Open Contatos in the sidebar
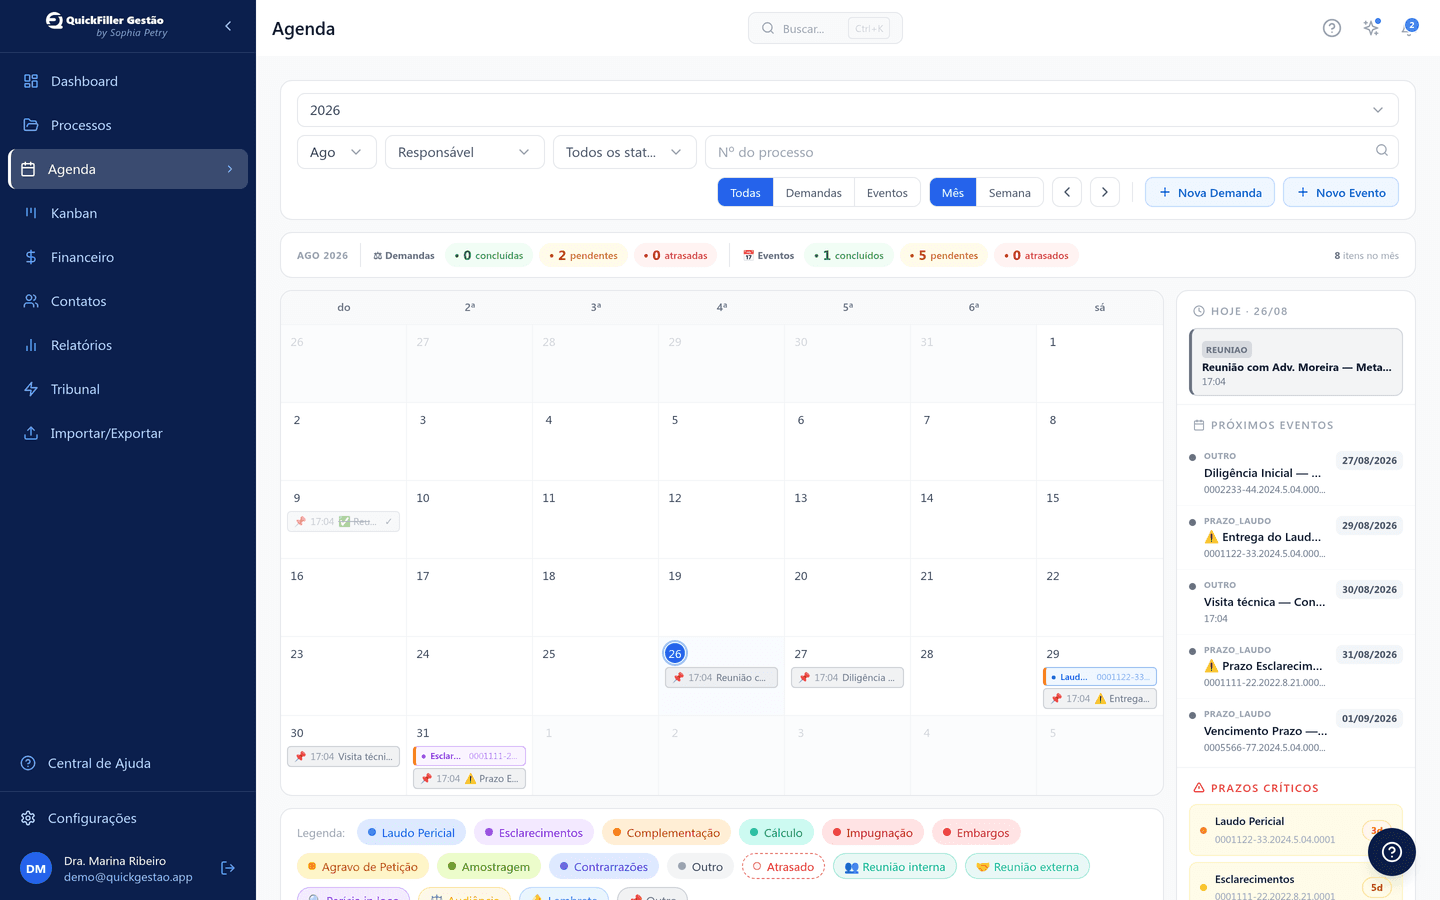Screen dimensions: 1440x900 click(x=128, y=301)
